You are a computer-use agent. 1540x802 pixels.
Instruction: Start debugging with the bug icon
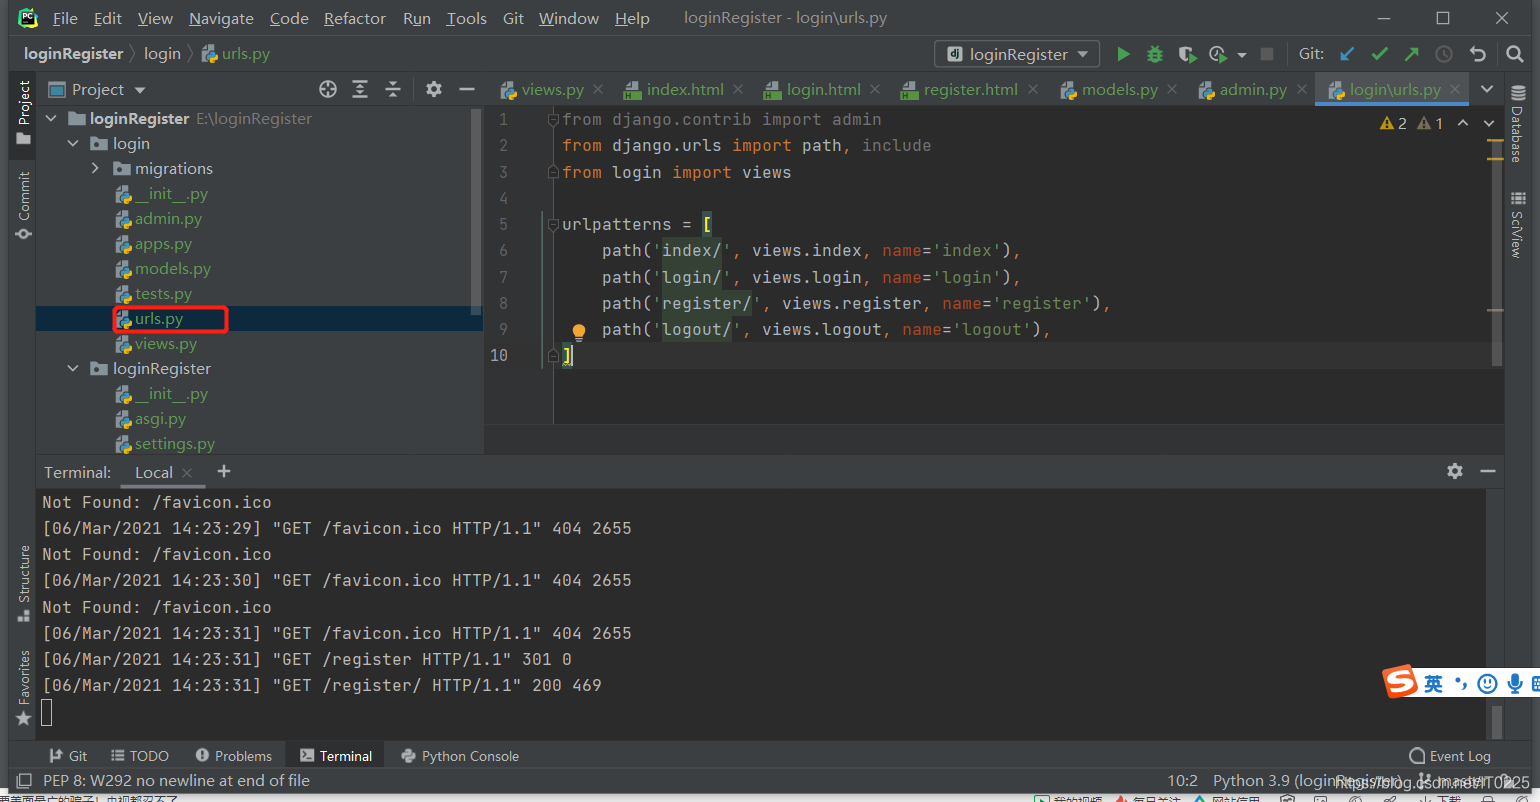(x=1155, y=54)
